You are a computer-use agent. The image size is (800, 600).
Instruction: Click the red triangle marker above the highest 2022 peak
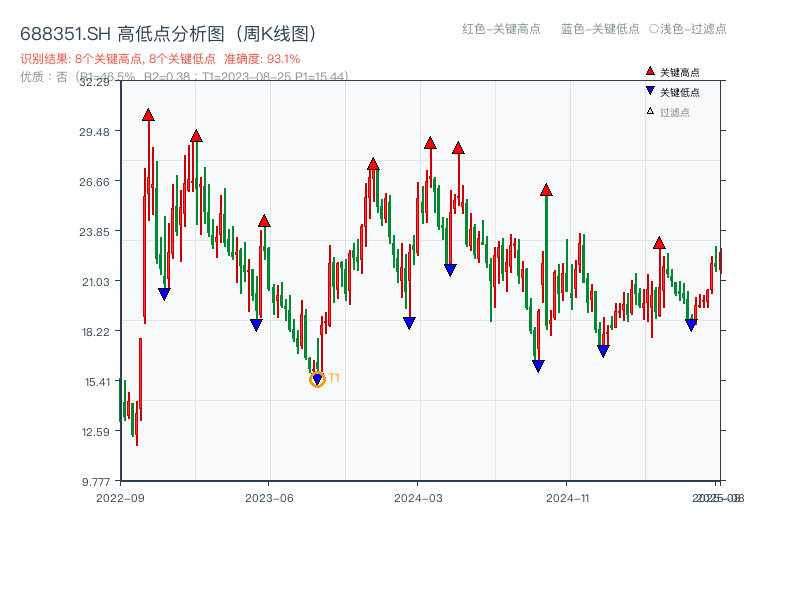click(148, 116)
